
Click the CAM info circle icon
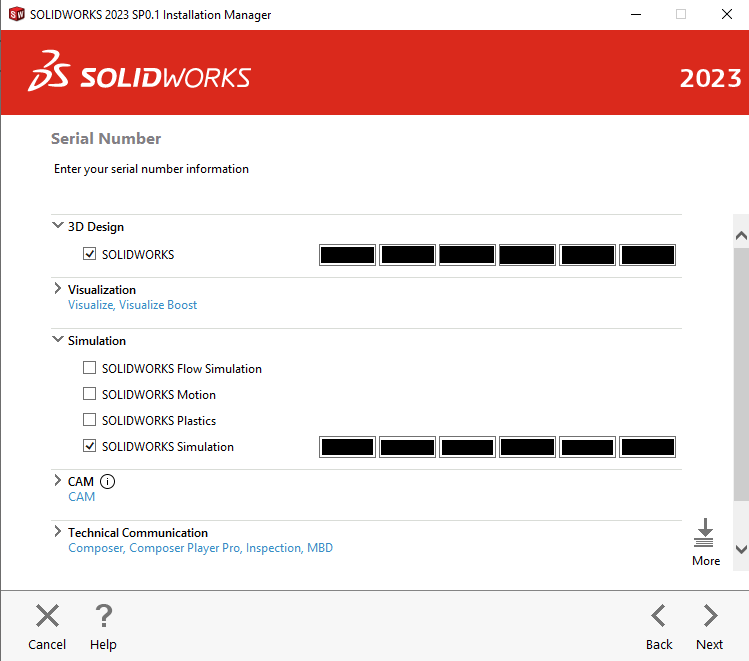[x=108, y=482]
